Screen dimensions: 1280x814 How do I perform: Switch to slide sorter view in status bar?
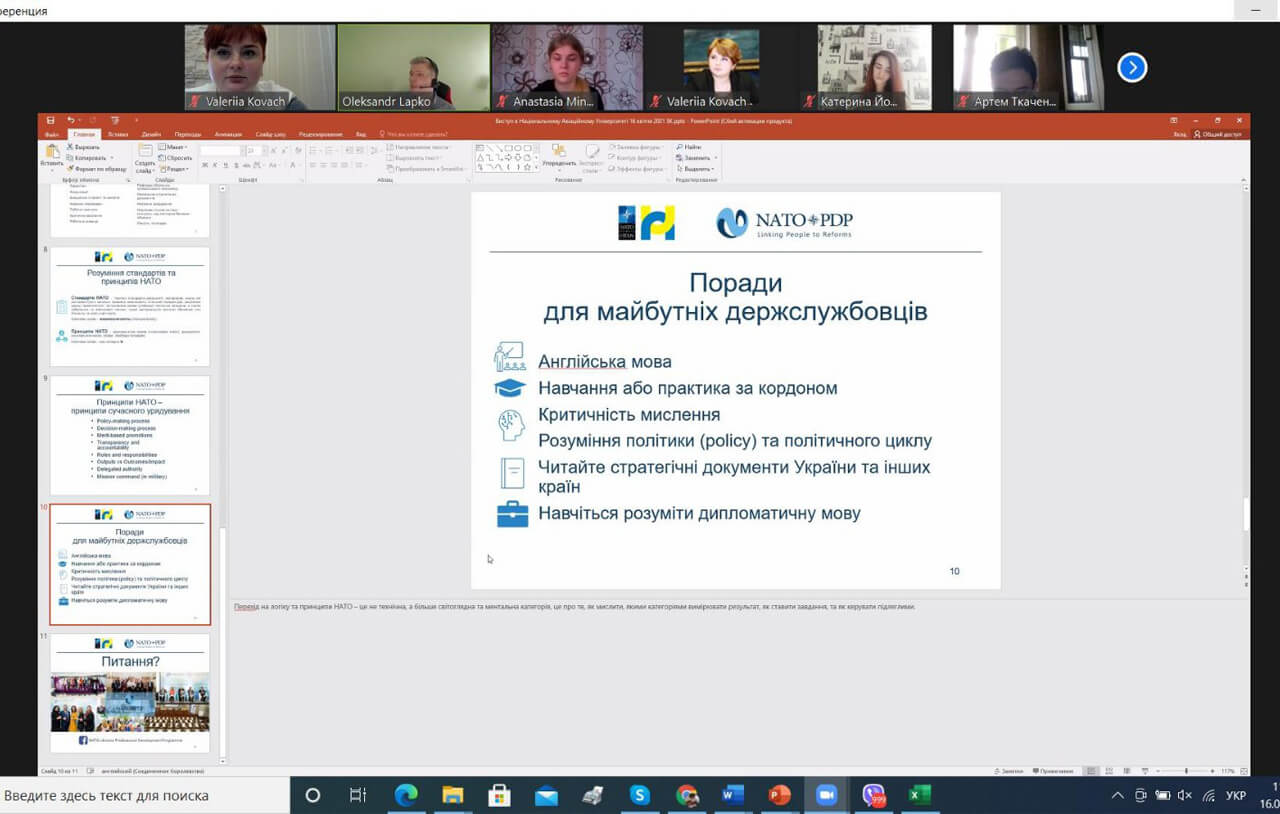pos(1109,771)
